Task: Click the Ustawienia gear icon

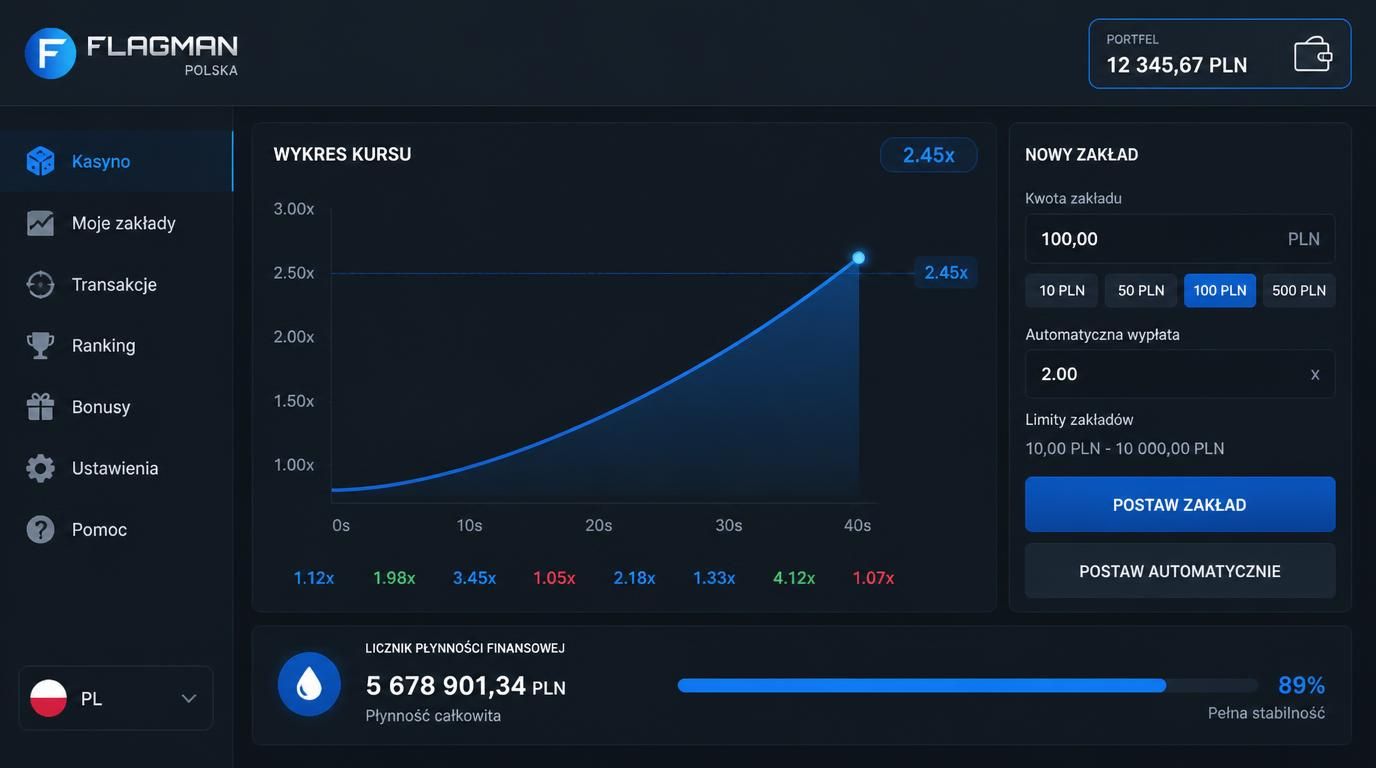Action: (40, 468)
